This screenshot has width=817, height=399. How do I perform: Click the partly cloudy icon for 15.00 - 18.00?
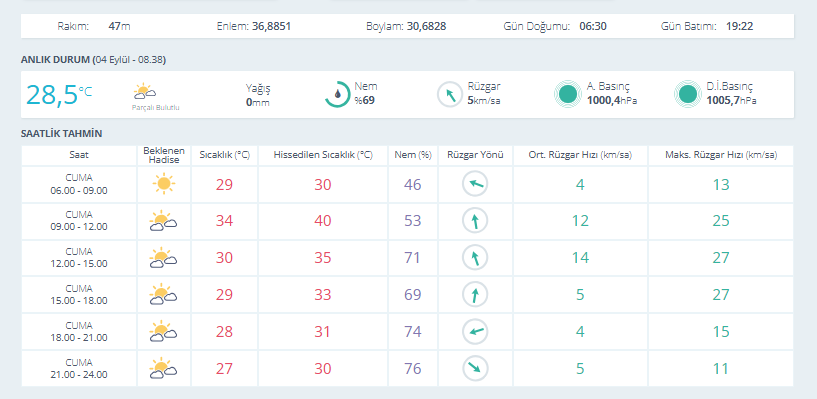[163, 294]
